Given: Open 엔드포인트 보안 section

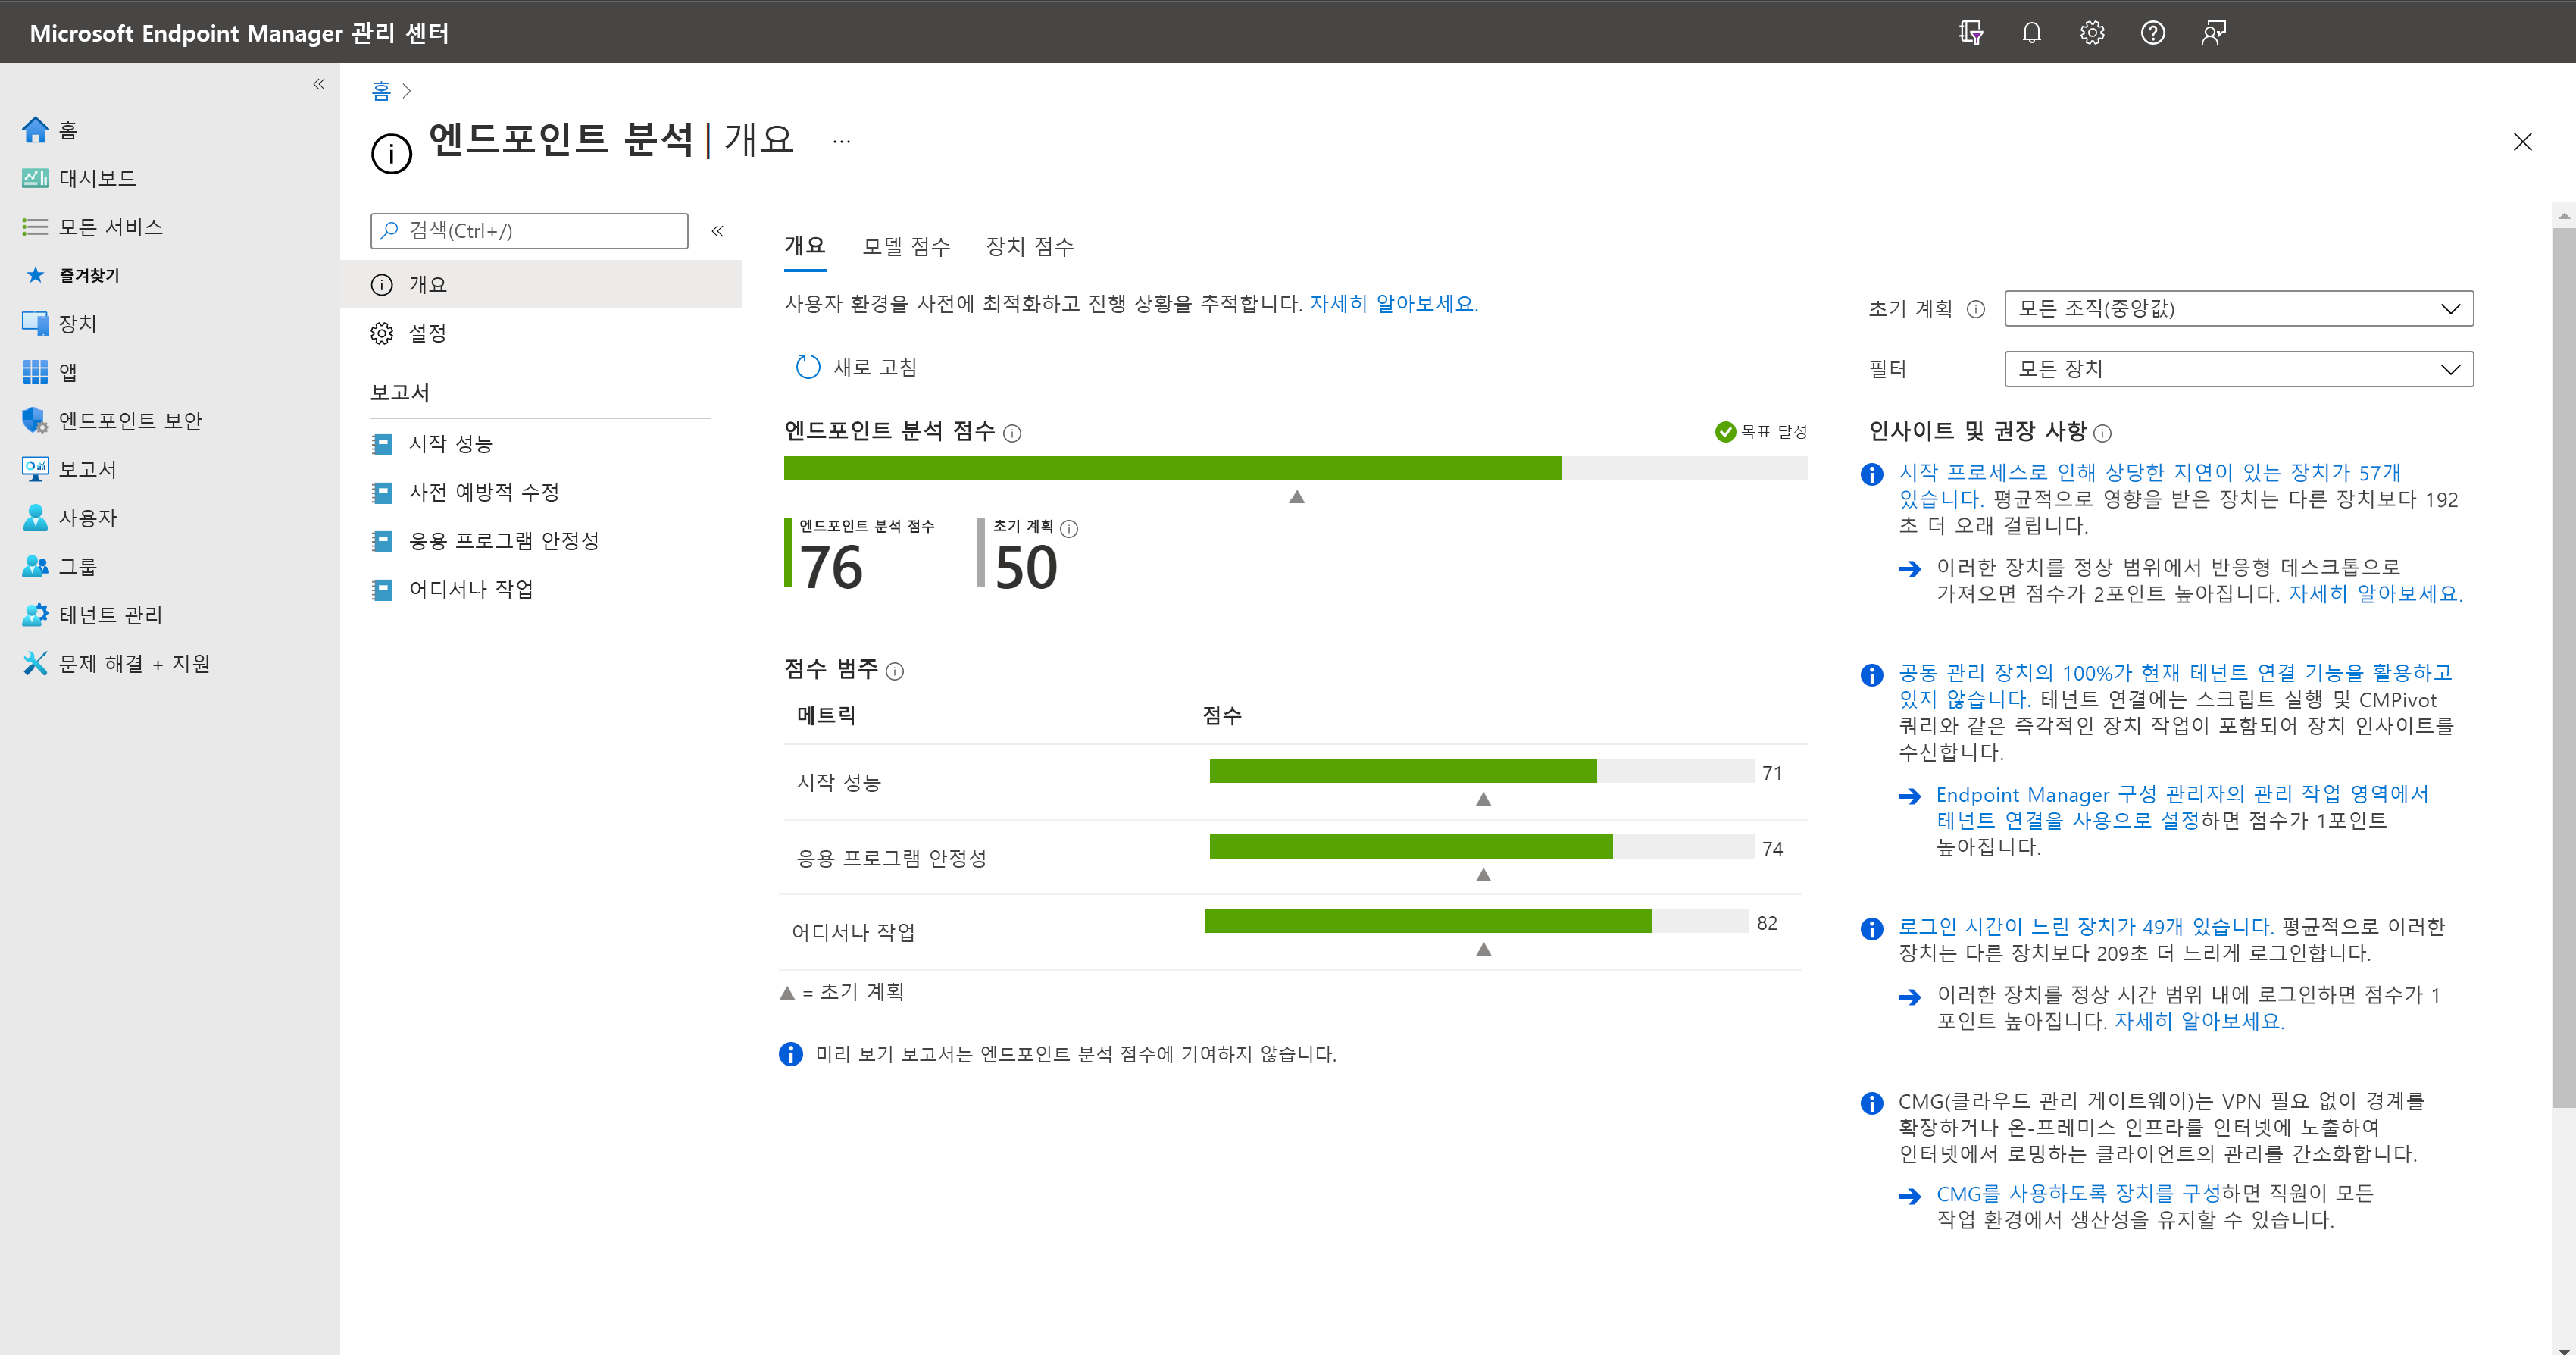Looking at the screenshot, I should click(112, 421).
